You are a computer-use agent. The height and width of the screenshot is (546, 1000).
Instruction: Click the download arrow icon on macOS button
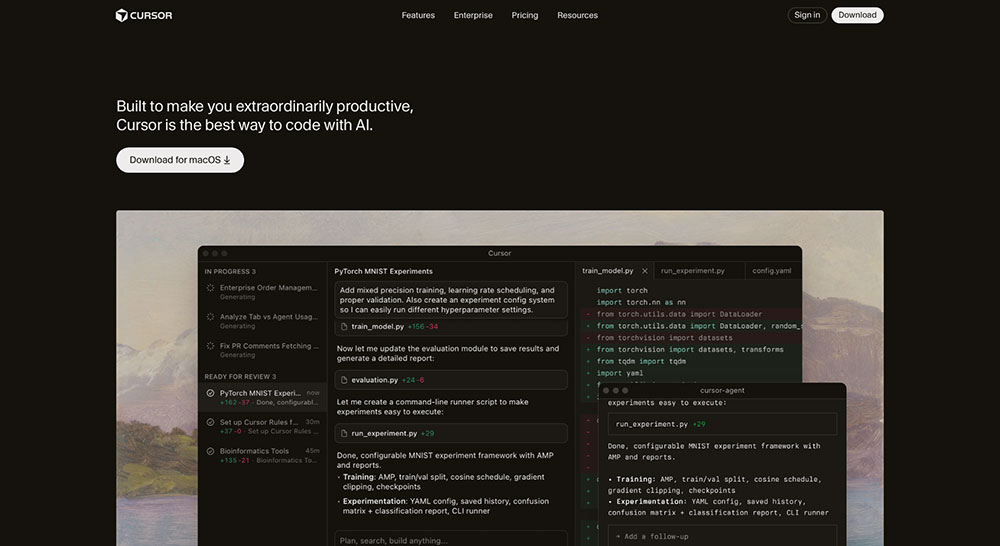[x=226, y=160]
